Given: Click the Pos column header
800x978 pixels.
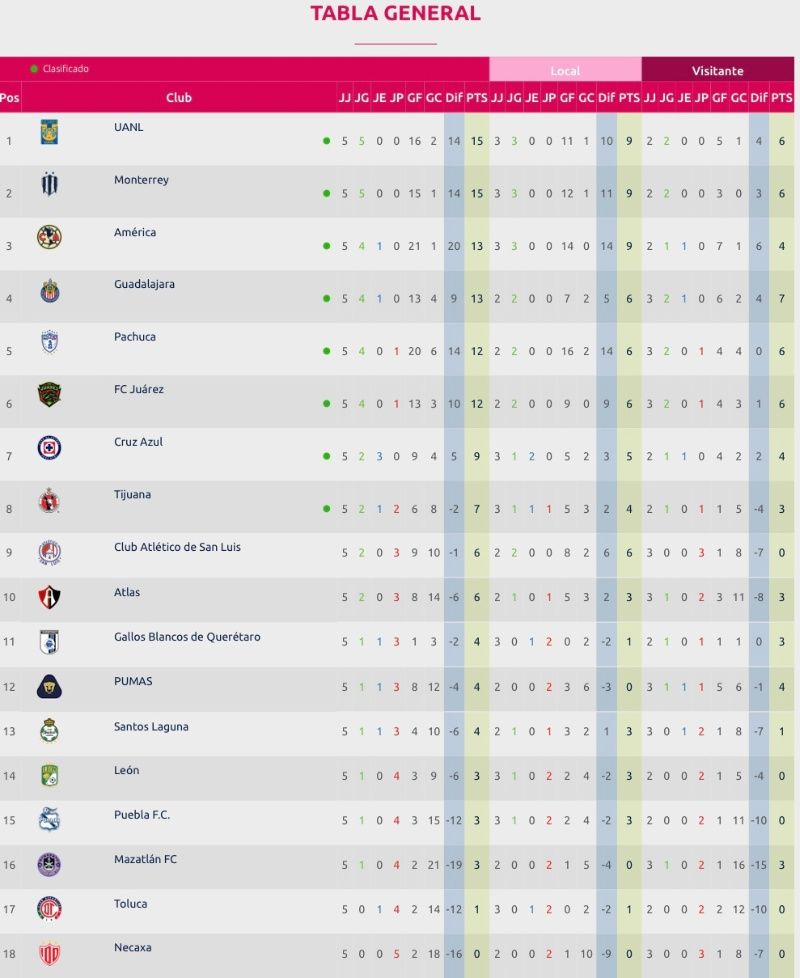Looking at the screenshot, I should pos(10,98).
